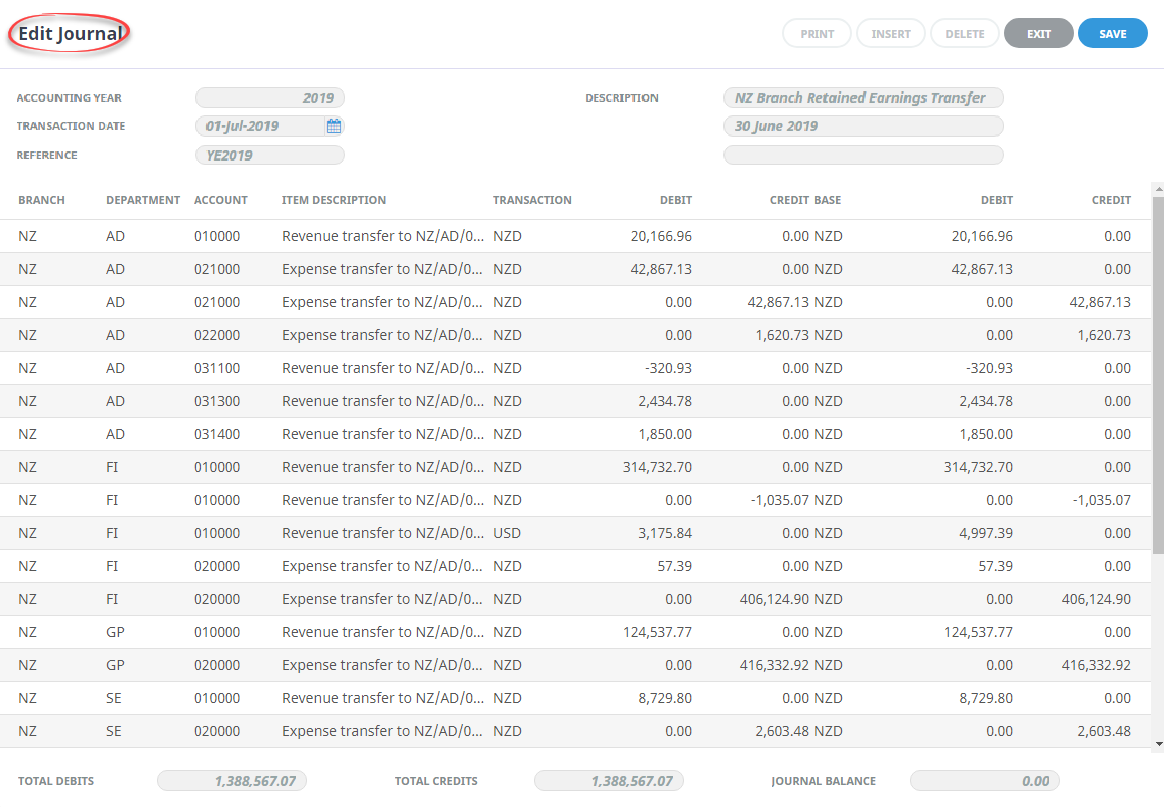Exit the journal editor
Screen dimensions: 1164x807
click(1039, 33)
